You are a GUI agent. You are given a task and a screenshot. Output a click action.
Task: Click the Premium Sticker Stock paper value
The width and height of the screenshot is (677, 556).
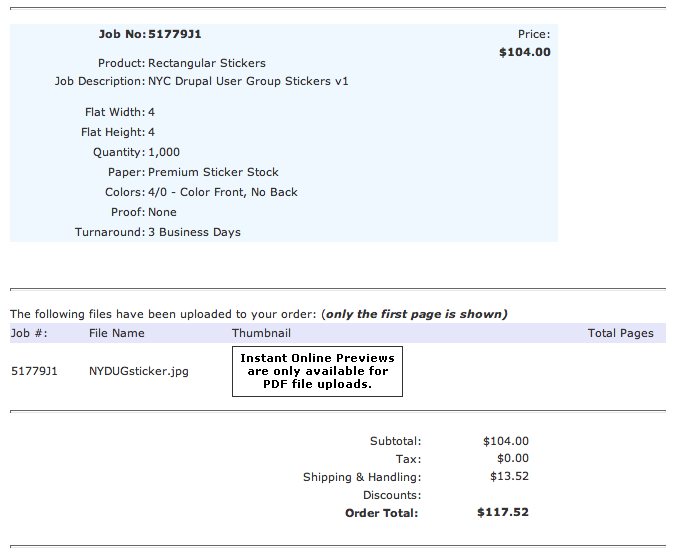coord(213,172)
